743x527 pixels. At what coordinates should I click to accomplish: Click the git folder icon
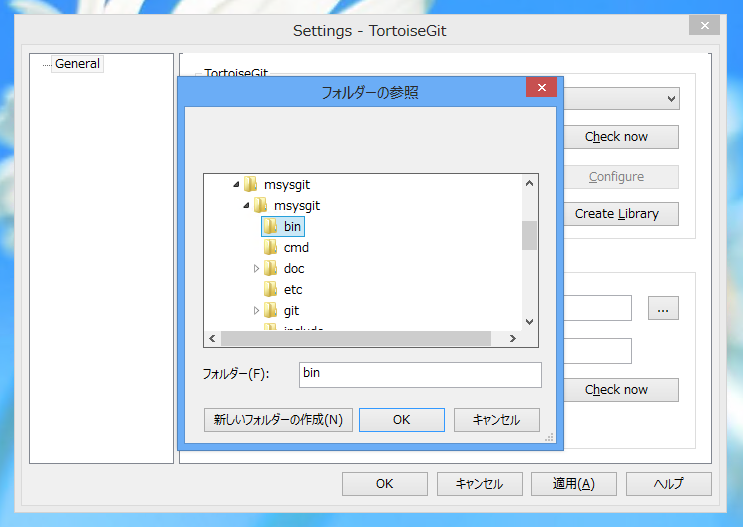coord(271,310)
